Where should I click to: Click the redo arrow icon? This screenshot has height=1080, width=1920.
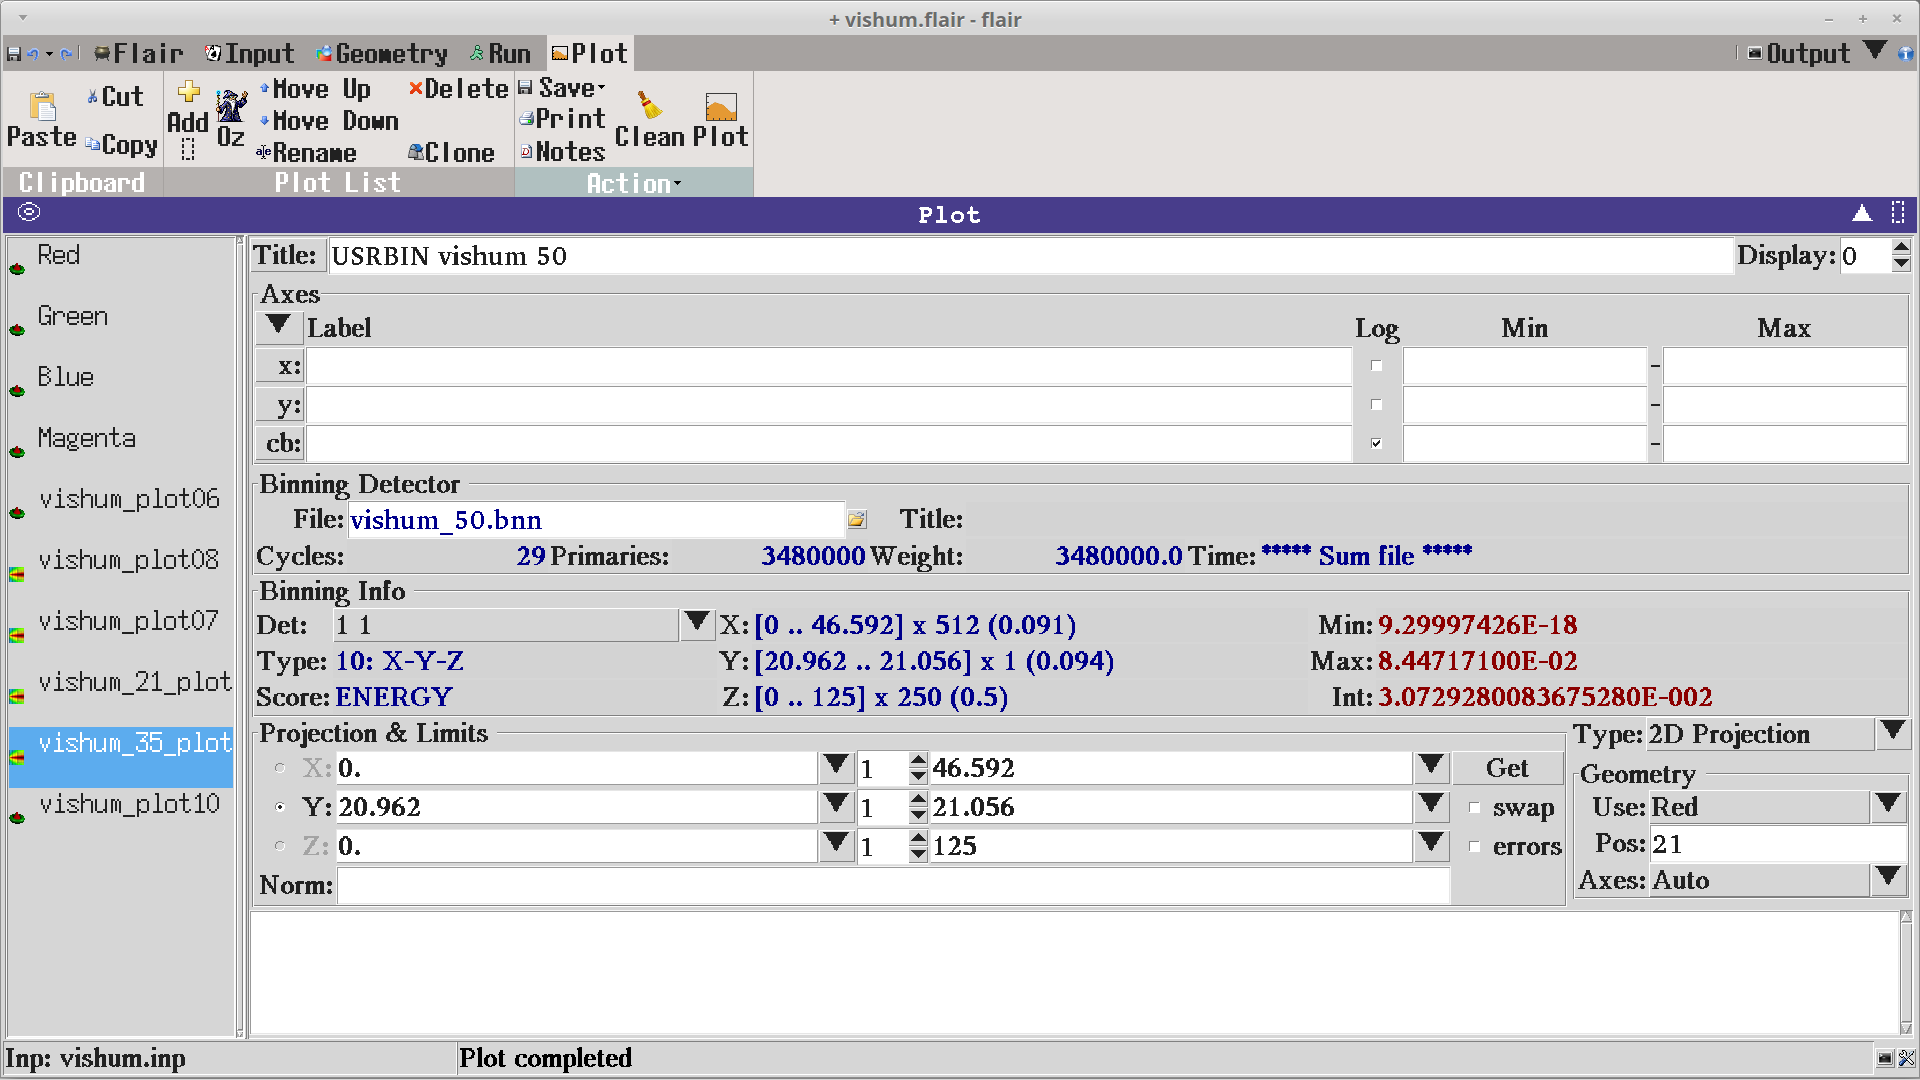[66, 54]
